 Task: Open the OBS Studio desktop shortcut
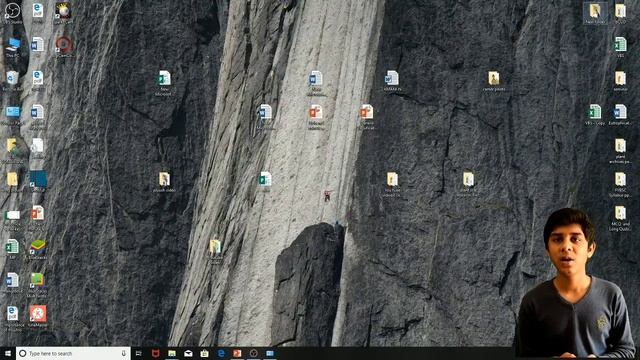12,11
